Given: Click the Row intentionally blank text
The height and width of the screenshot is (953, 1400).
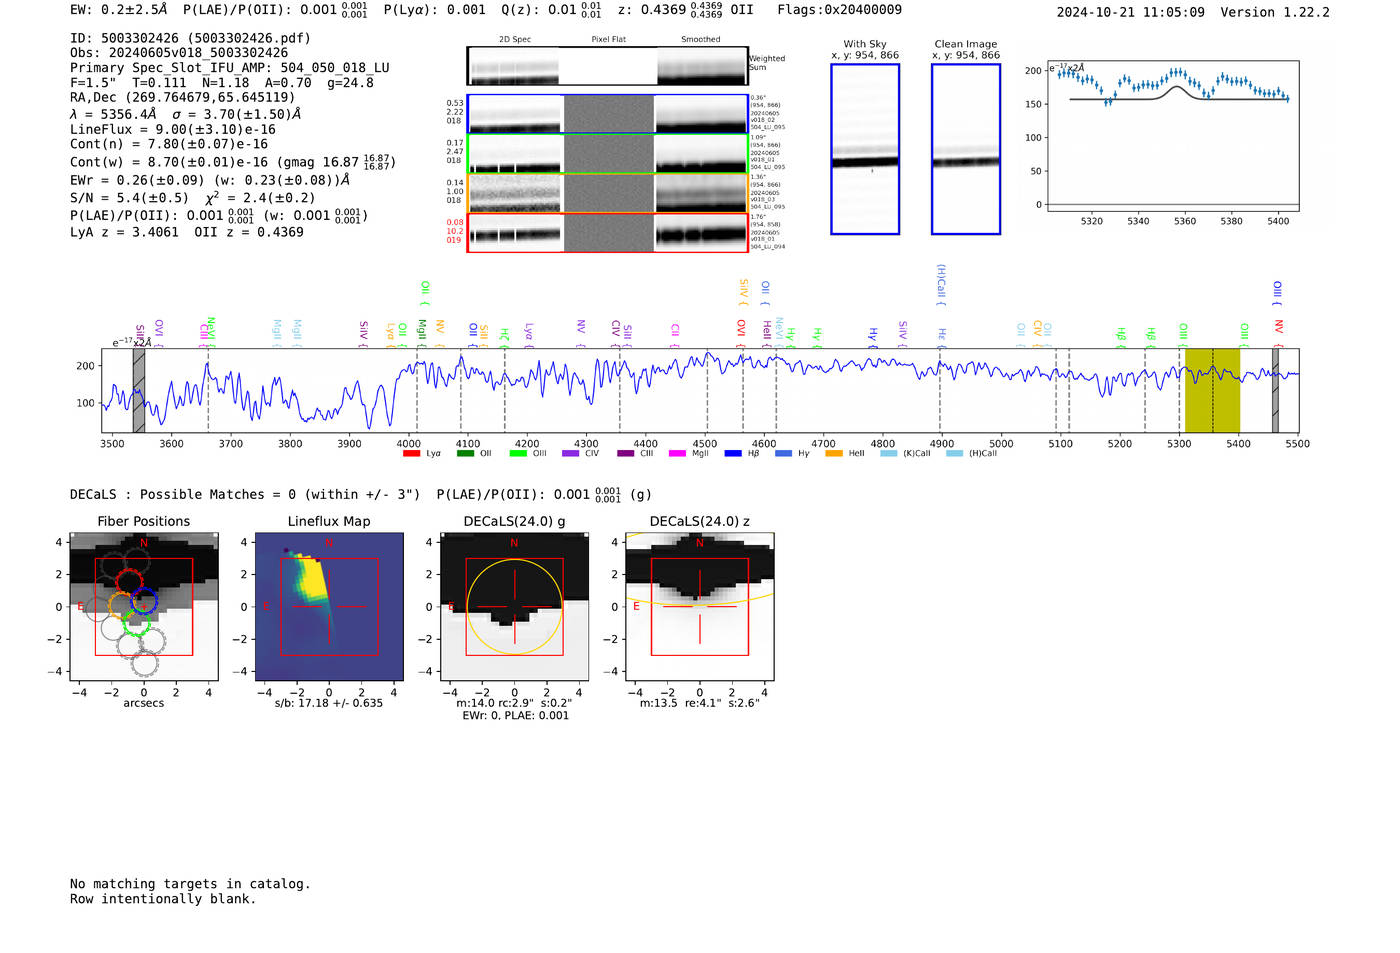Looking at the screenshot, I should pos(163,899).
